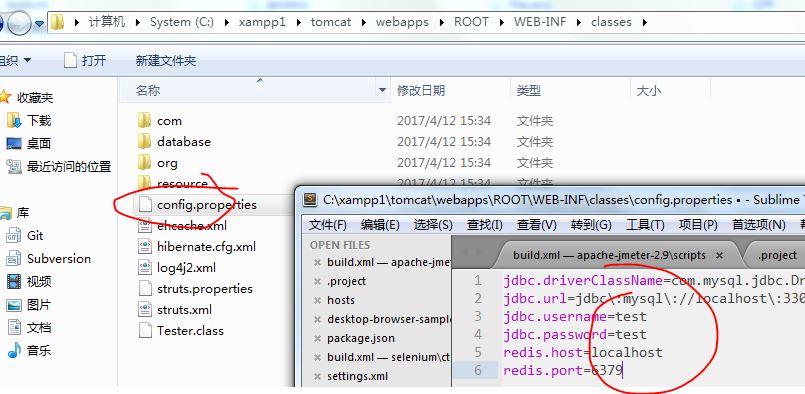This screenshot has height=394, width=805.
Task: Click line 6 redis.port in editor
Action: tap(563, 370)
